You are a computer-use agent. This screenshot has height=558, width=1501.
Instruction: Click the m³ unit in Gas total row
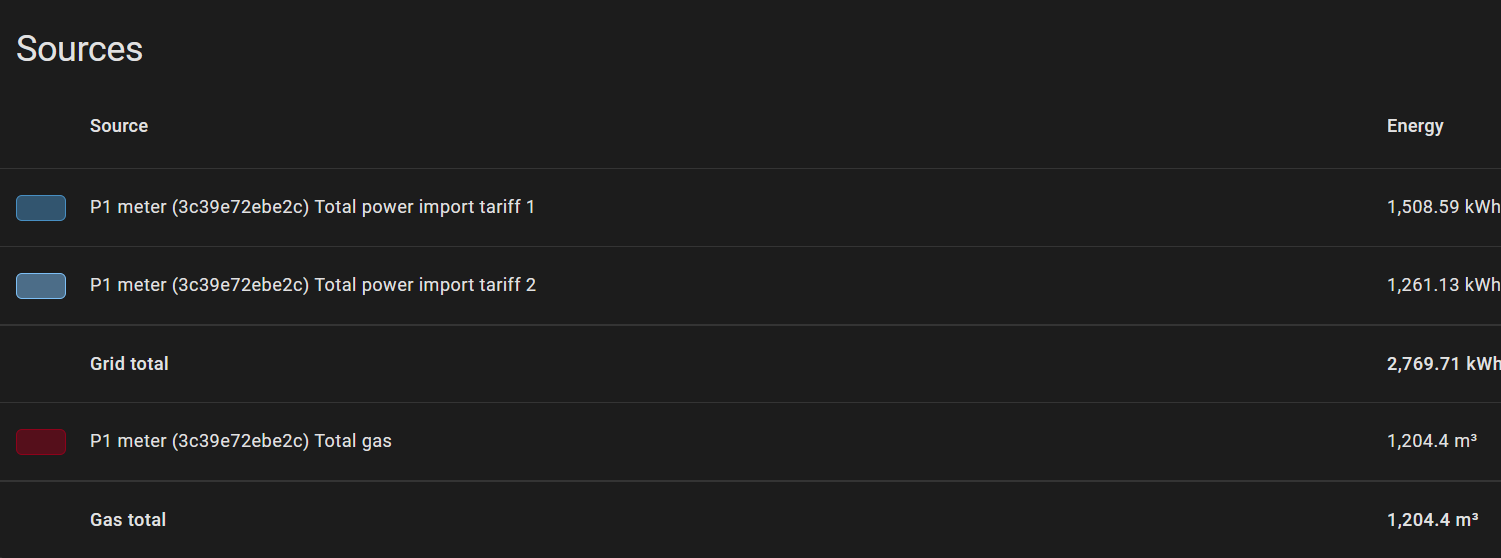point(1467,520)
